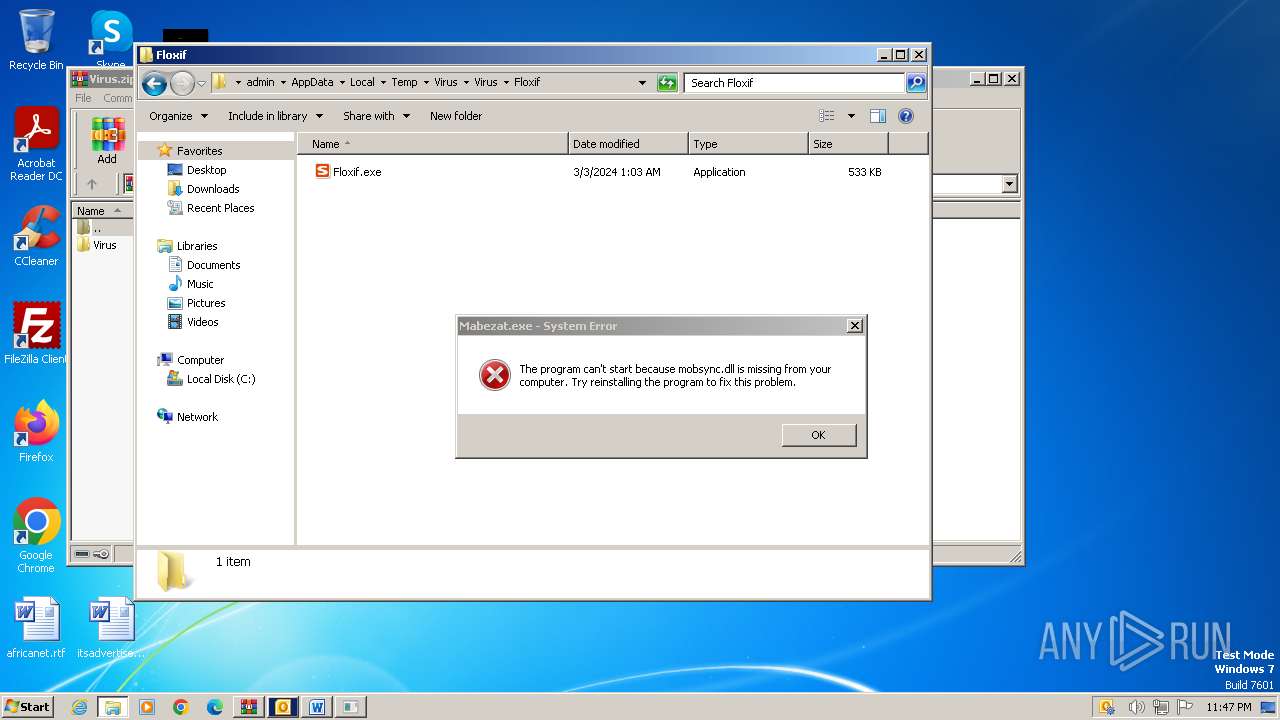Open Include in library menu

pyautogui.click(x=275, y=116)
